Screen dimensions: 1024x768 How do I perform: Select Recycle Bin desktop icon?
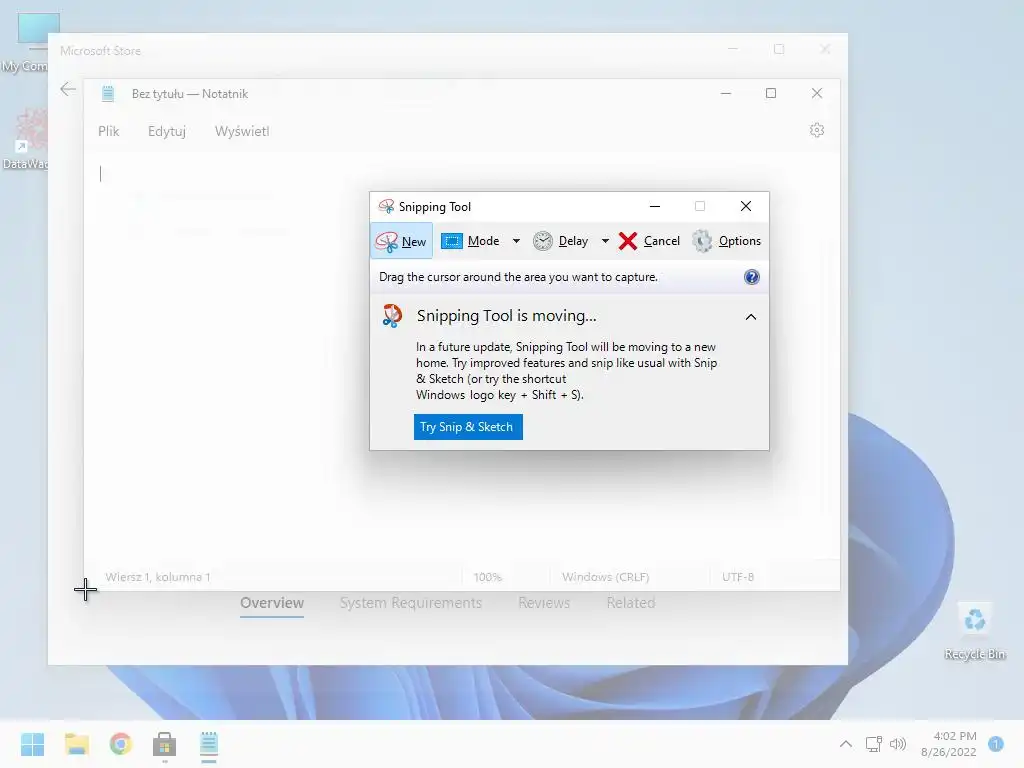click(975, 631)
